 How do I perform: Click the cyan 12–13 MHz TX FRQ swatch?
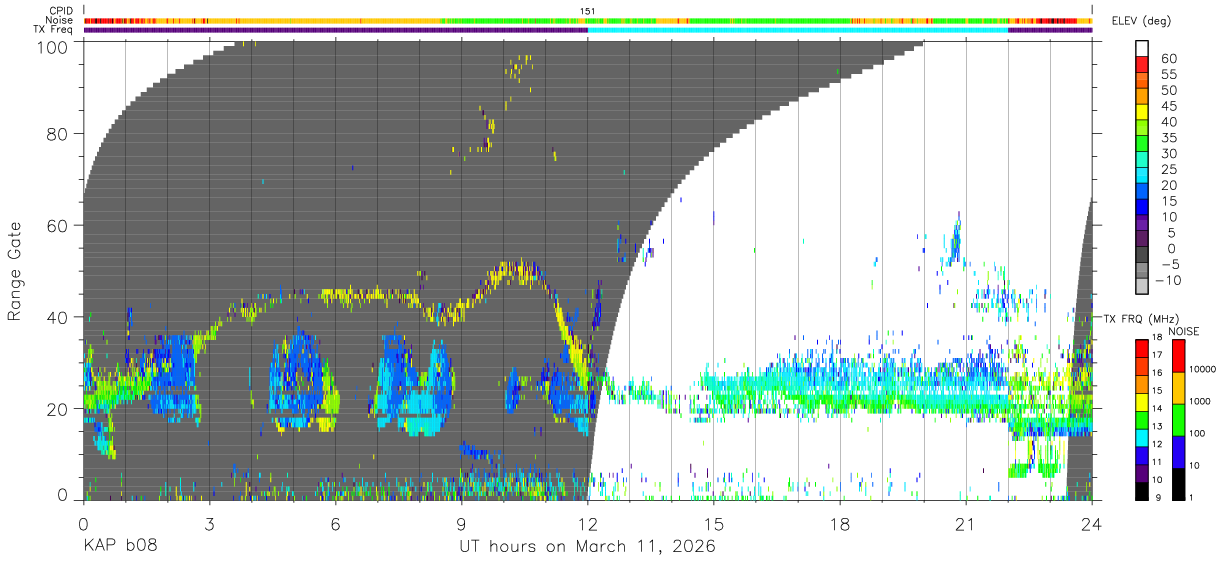click(1141, 438)
